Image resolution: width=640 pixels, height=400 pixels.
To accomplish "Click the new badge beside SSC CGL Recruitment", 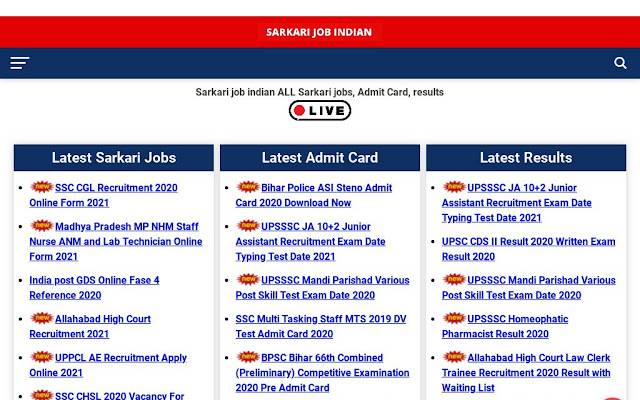I will pos(42,187).
